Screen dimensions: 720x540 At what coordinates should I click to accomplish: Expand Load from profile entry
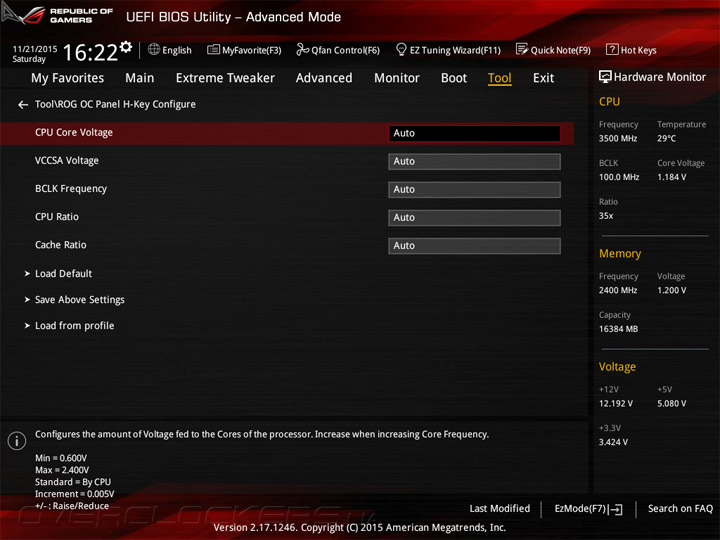pyautogui.click(x=74, y=326)
